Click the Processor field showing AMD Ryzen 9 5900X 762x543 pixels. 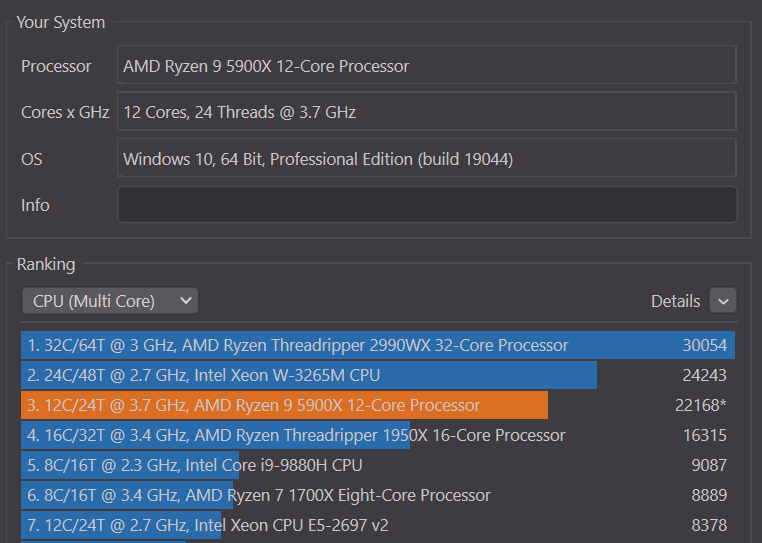point(427,65)
